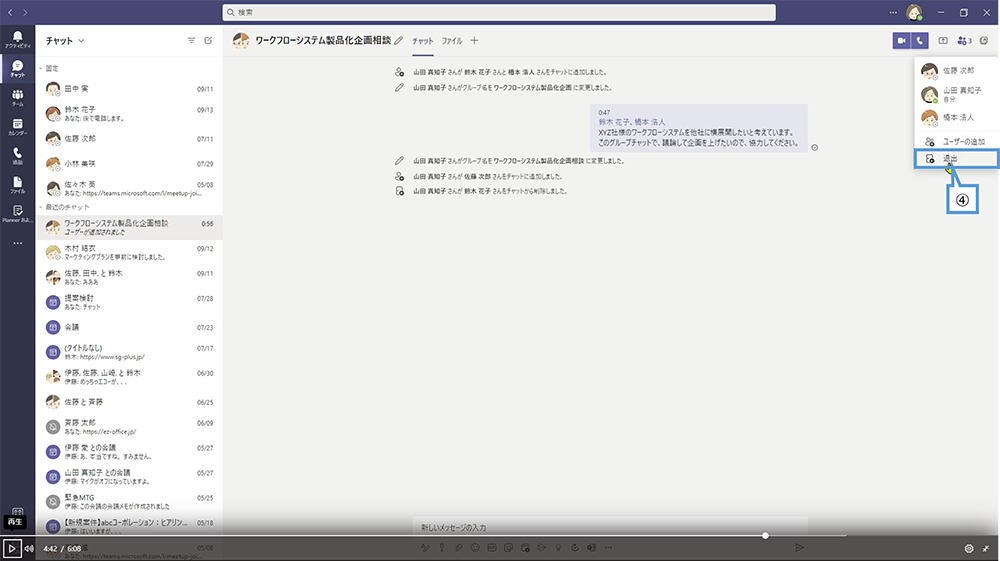Open the 佐藤 と 斉藤 chat
The height and width of the screenshot is (561, 1000).
click(129, 402)
